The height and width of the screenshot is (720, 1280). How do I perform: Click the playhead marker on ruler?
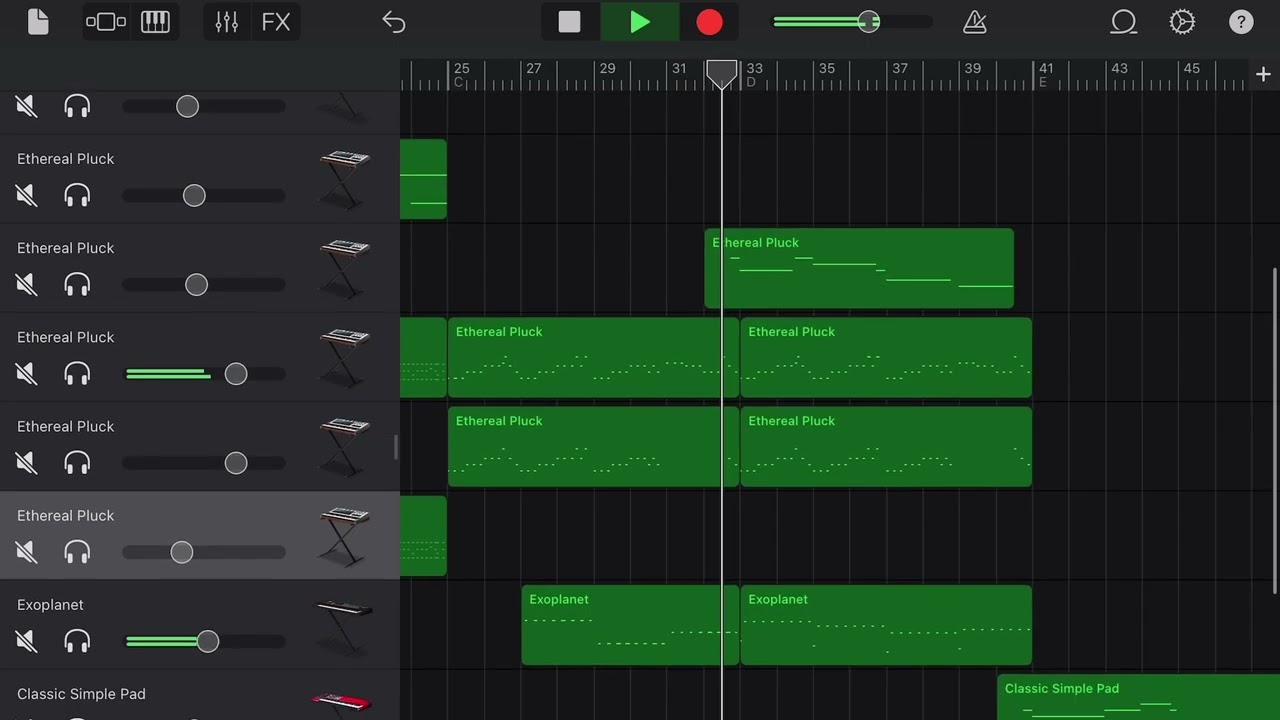[722, 73]
